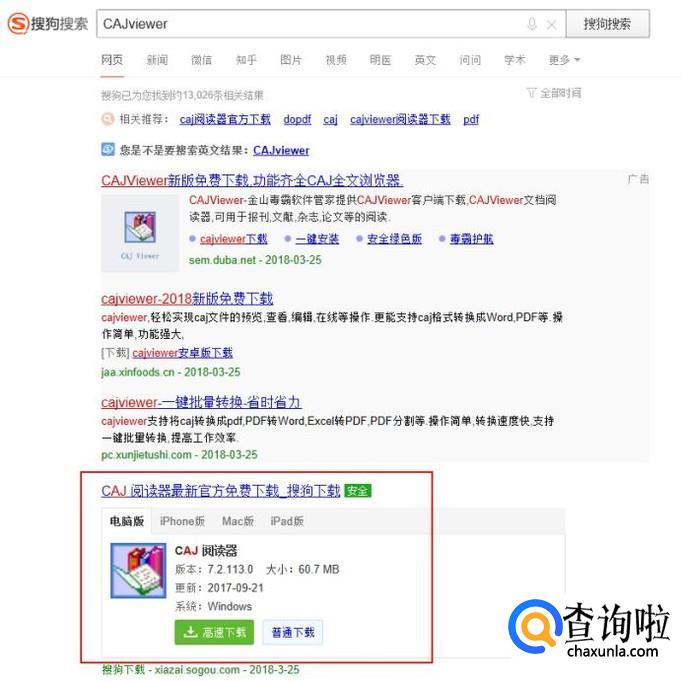Open the cajviewer-2018新版免费下载 result link
The height and width of the screenshot is (682, 682).
[x=187, y=299]
